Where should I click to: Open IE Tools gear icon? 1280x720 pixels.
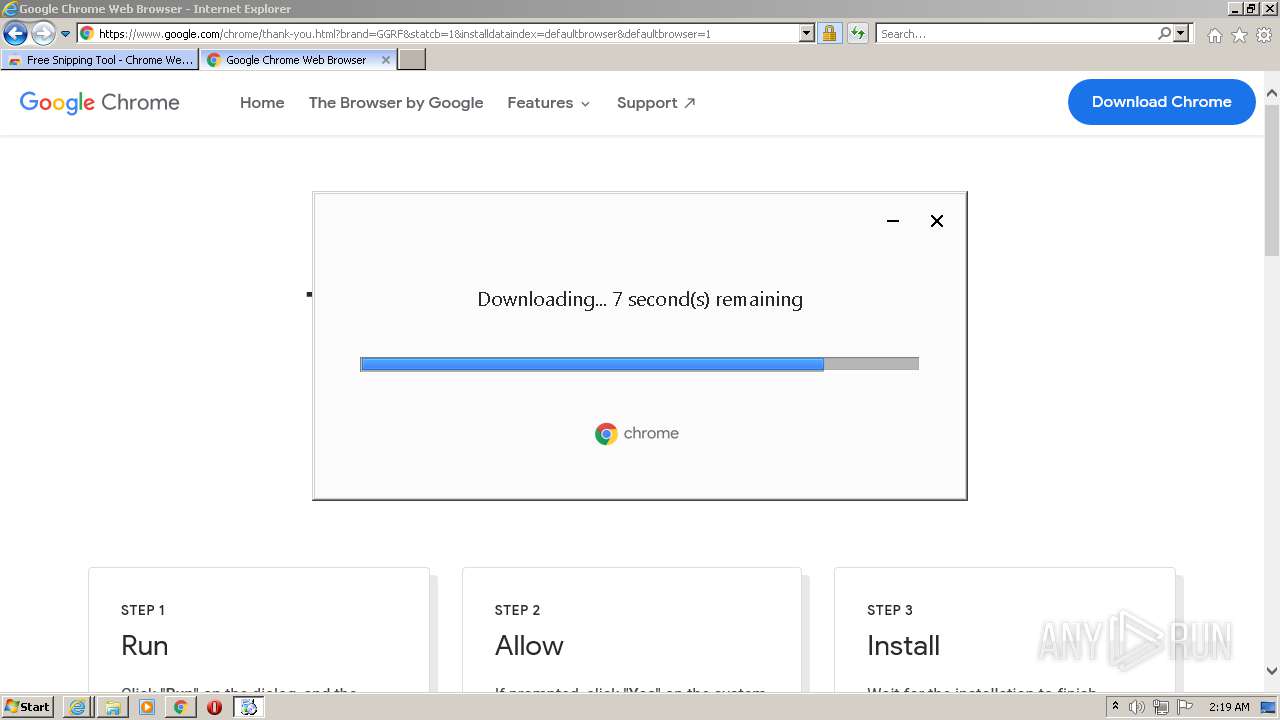point(1264,35)
